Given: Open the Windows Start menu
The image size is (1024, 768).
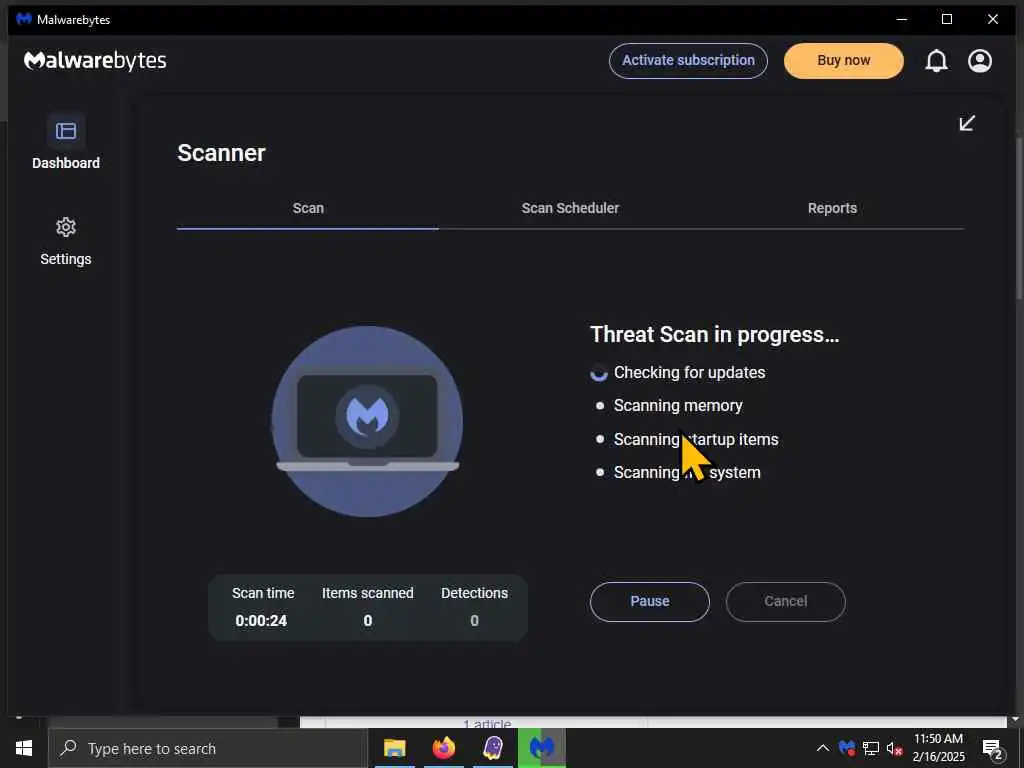Looking at the screenshot, I should (x=24, y=748).
